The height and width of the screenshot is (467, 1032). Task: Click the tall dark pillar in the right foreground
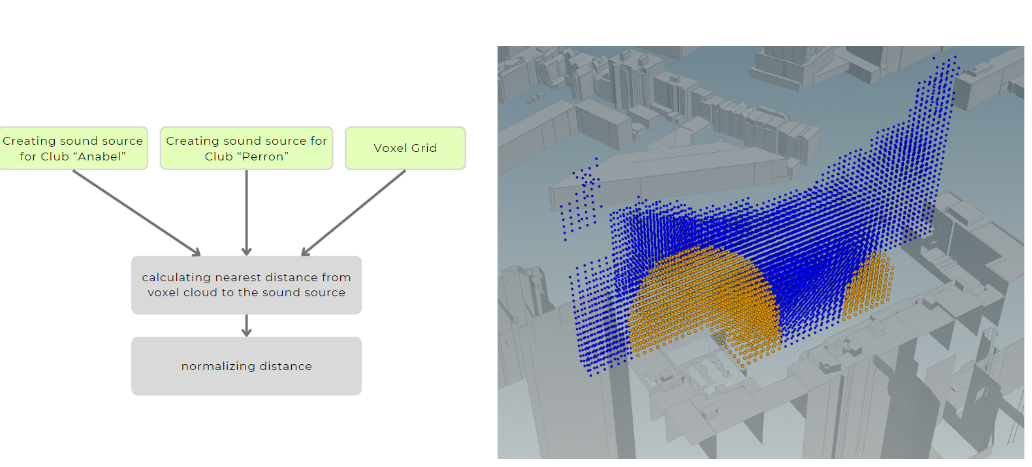click(x=905, y=400)
